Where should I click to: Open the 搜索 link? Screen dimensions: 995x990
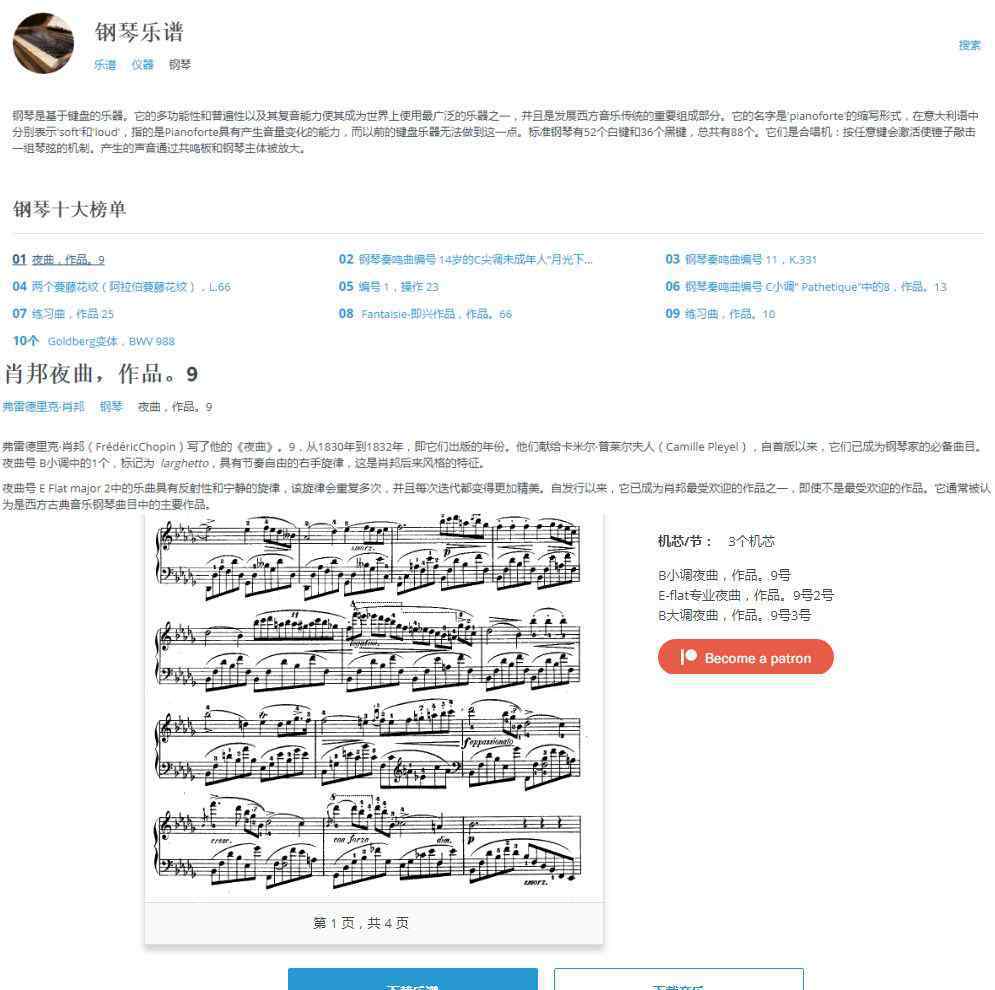pos(969,45)
